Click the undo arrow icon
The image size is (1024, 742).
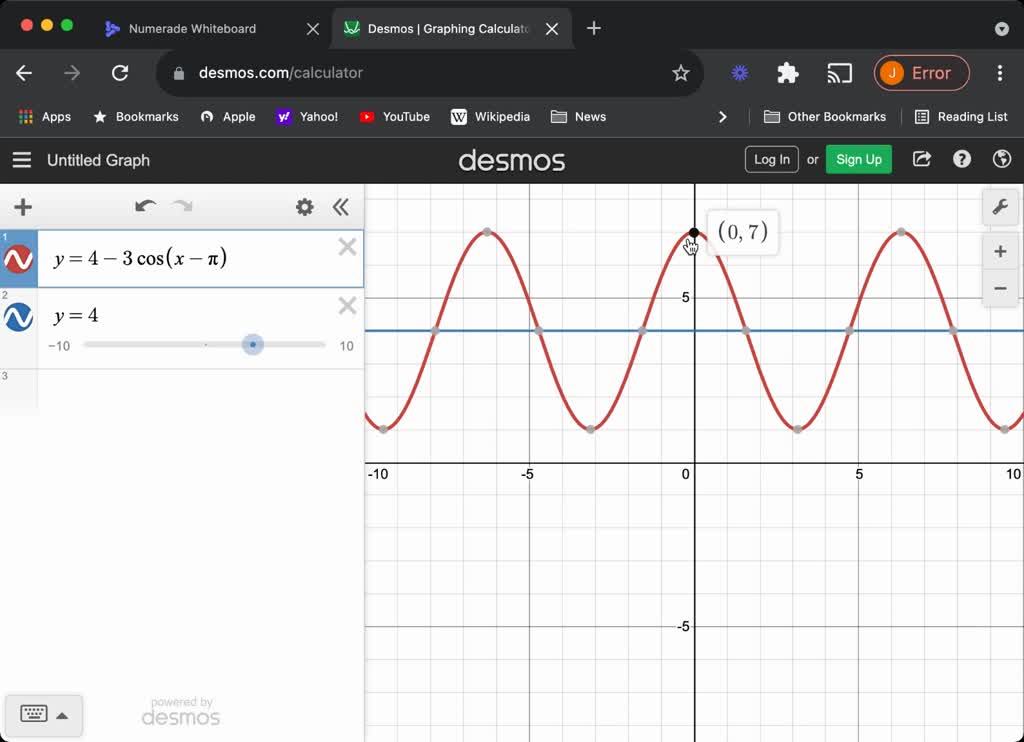pos(145,207)
